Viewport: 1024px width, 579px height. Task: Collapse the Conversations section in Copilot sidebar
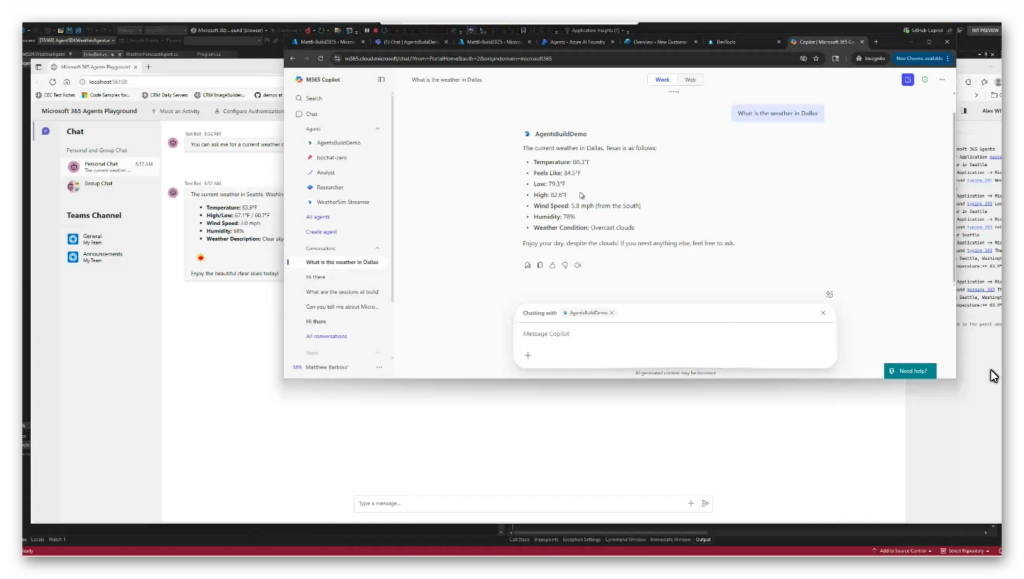click(x=377, y=249)
